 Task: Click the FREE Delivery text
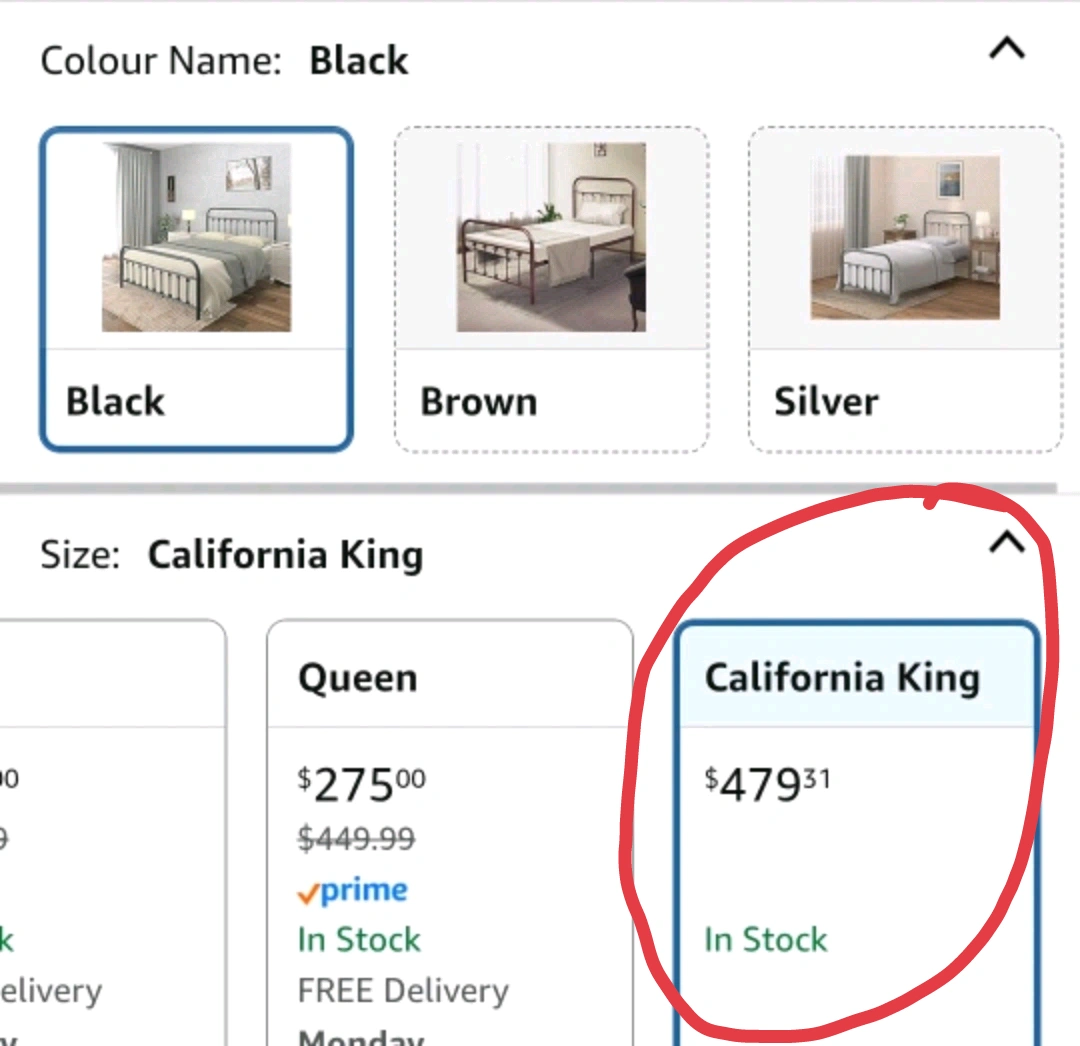pos(403,991)
